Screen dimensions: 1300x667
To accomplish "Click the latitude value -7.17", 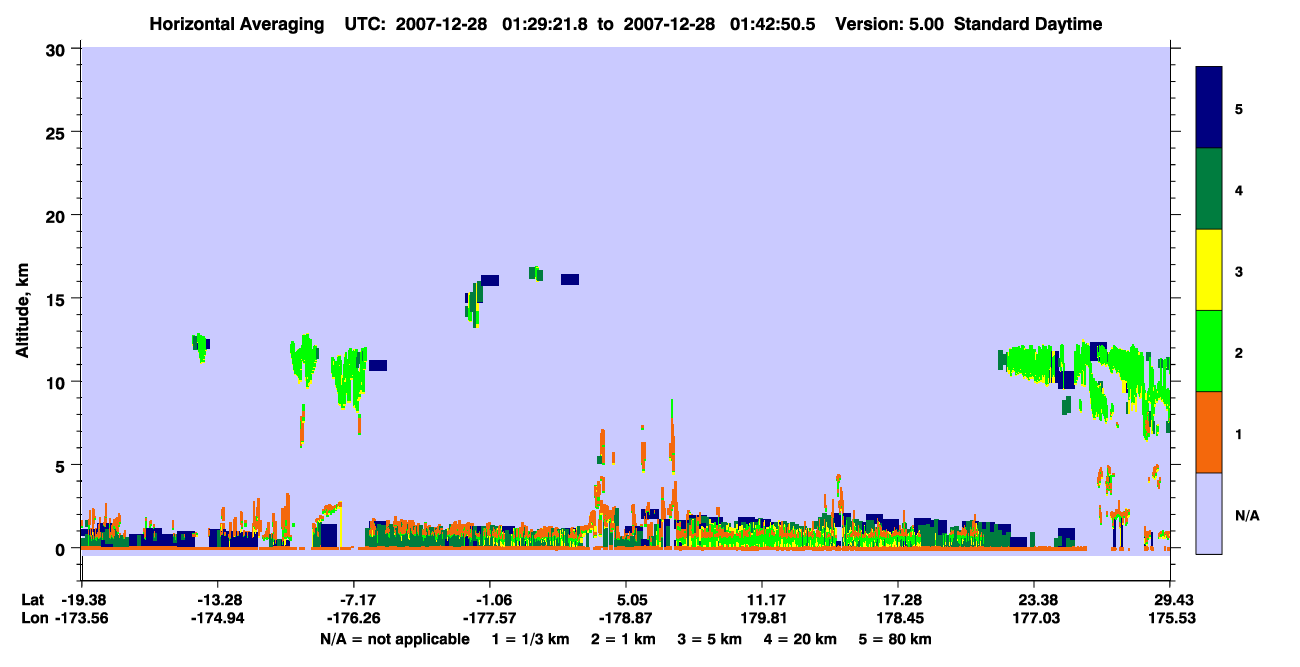I will 354,600.
